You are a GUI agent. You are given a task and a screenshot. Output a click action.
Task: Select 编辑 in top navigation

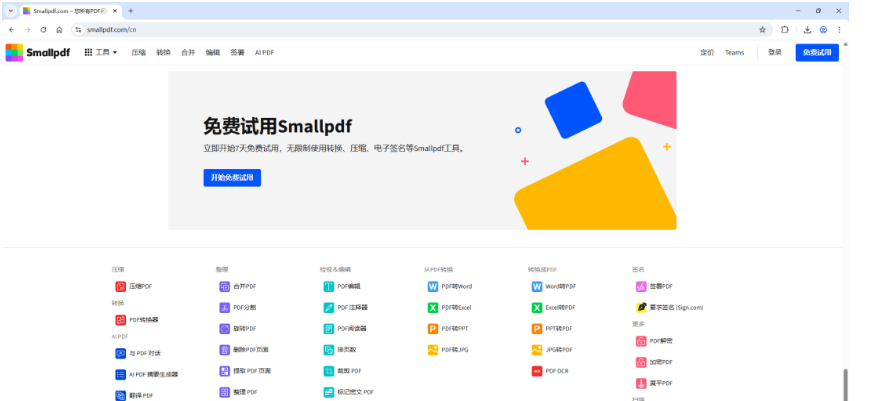(x=212, y=53)
